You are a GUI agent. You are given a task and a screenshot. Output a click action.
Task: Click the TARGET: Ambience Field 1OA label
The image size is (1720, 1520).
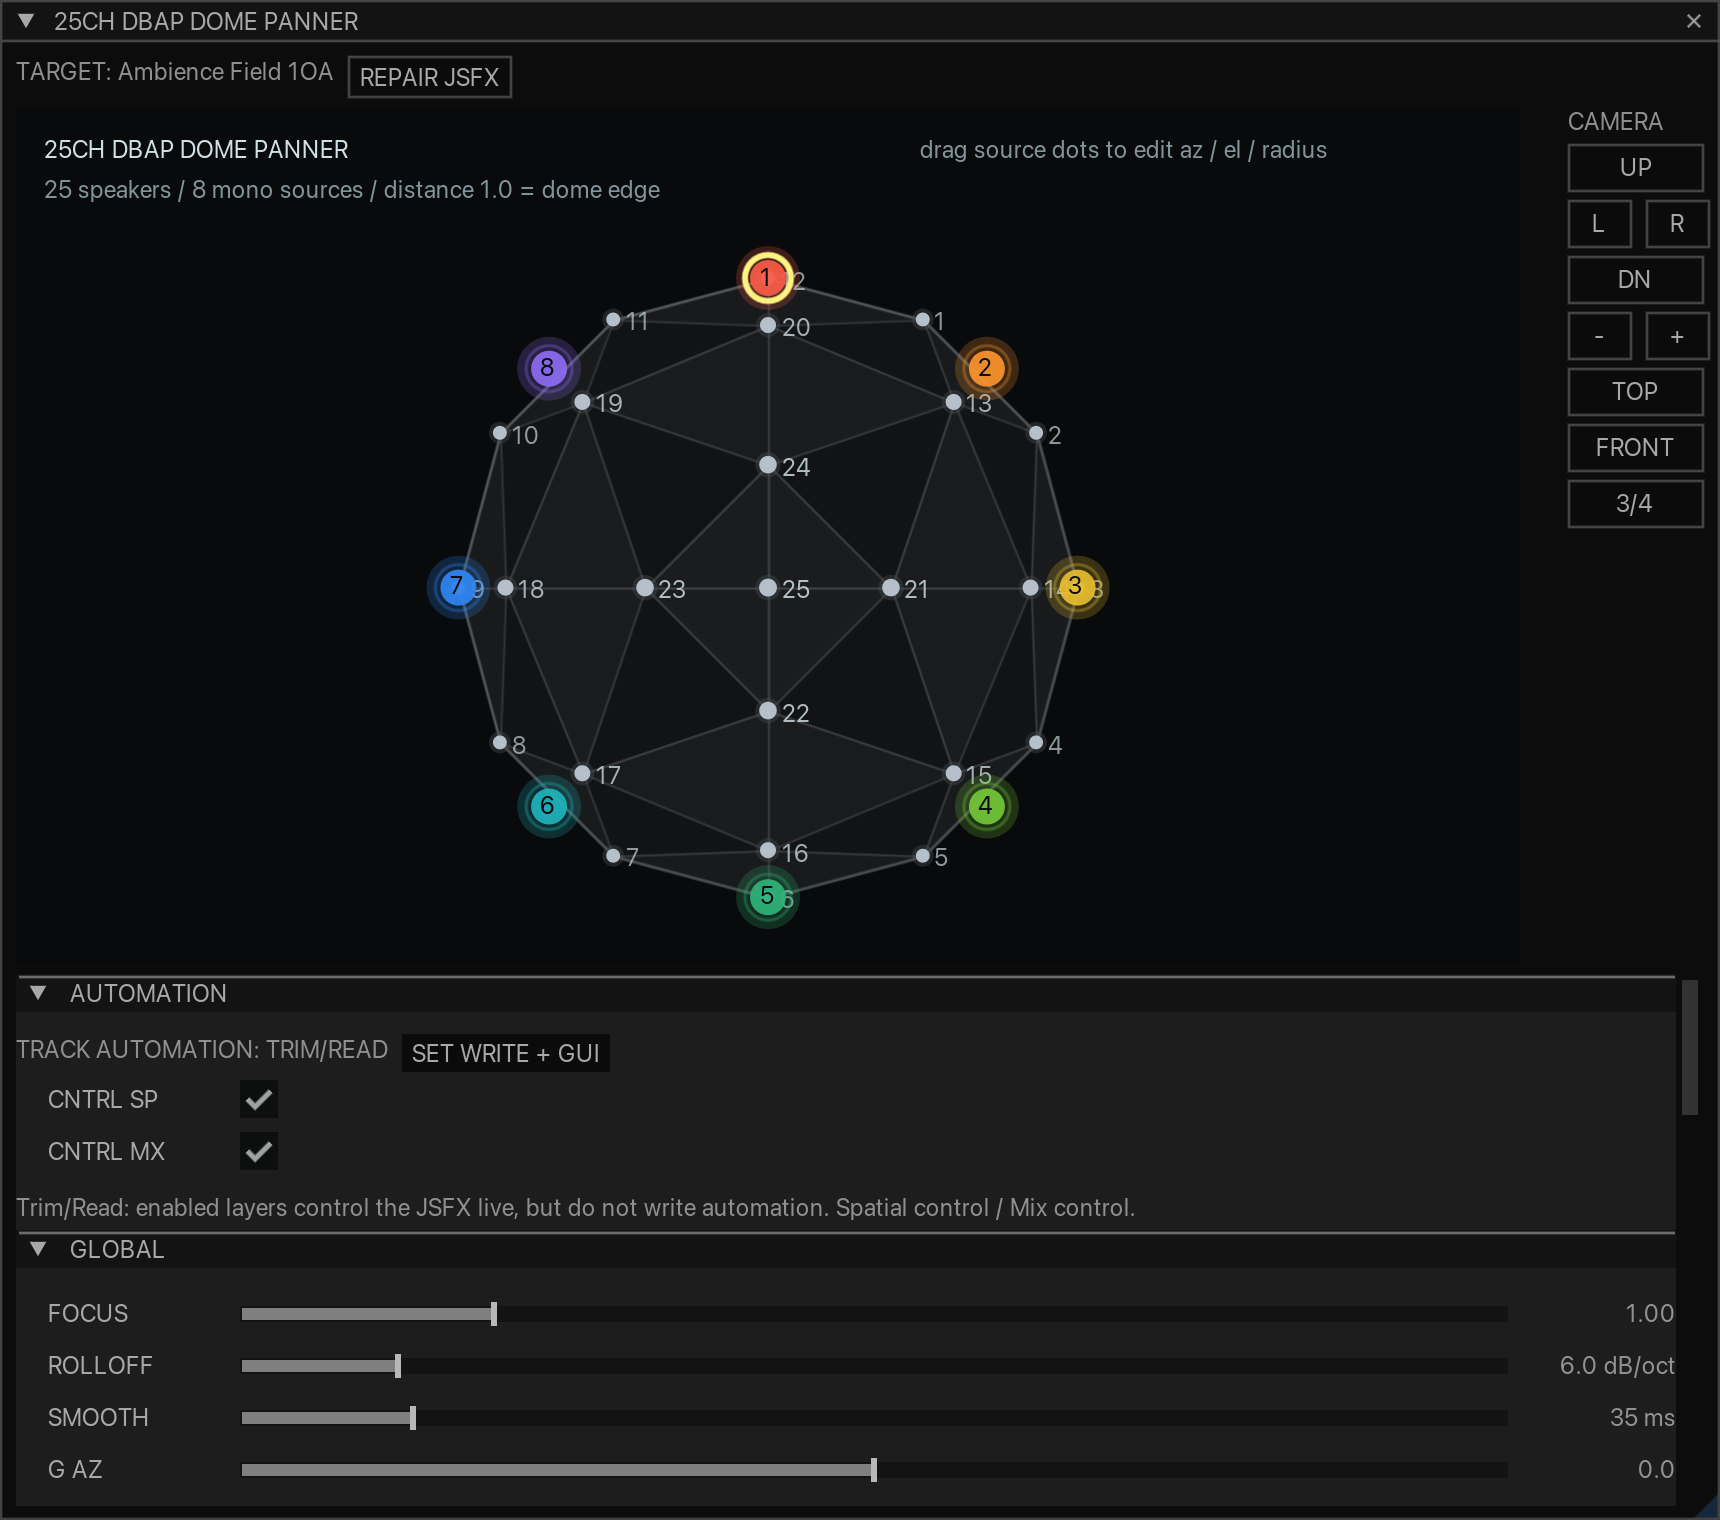(x=174, y=72)
